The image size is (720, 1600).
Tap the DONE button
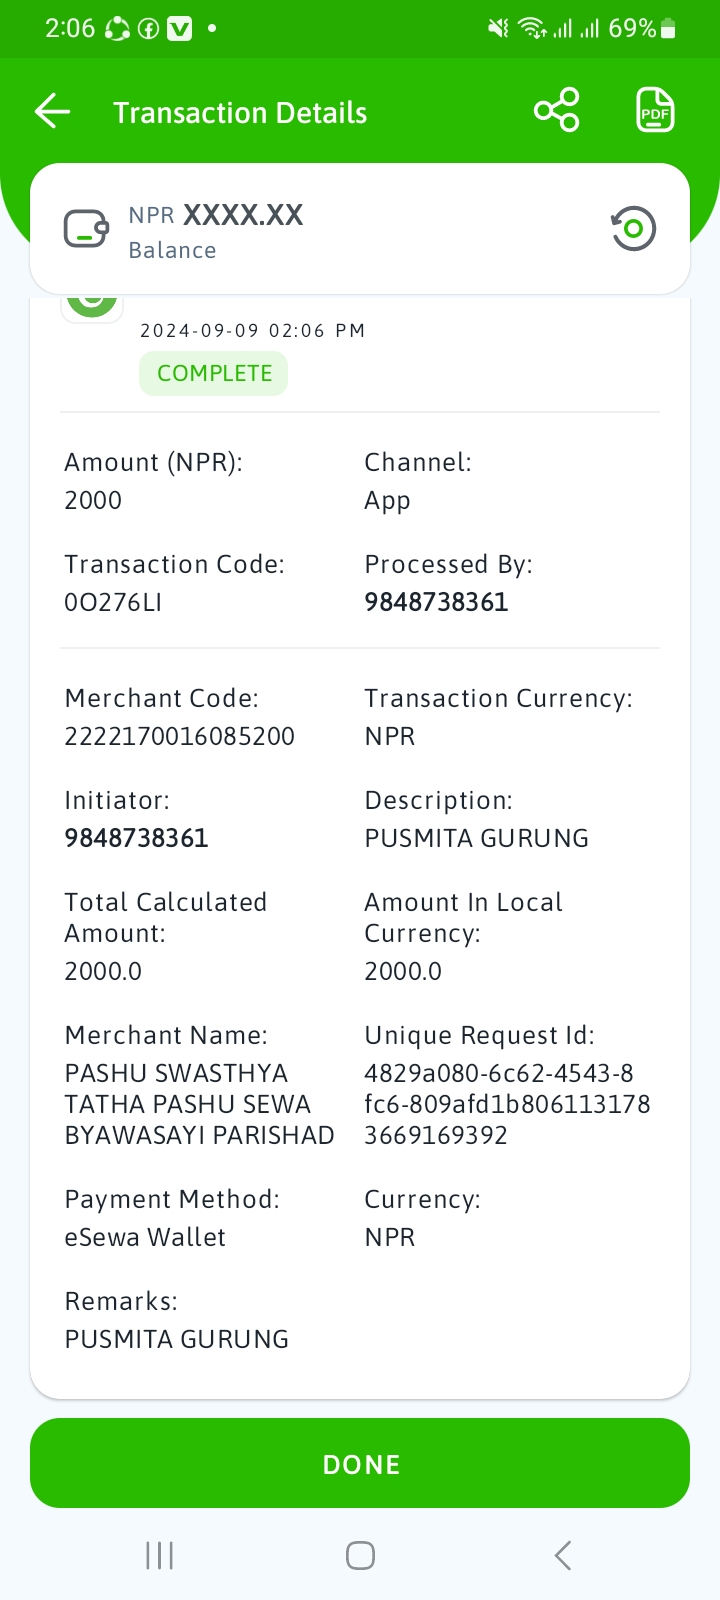(360, 1463)
